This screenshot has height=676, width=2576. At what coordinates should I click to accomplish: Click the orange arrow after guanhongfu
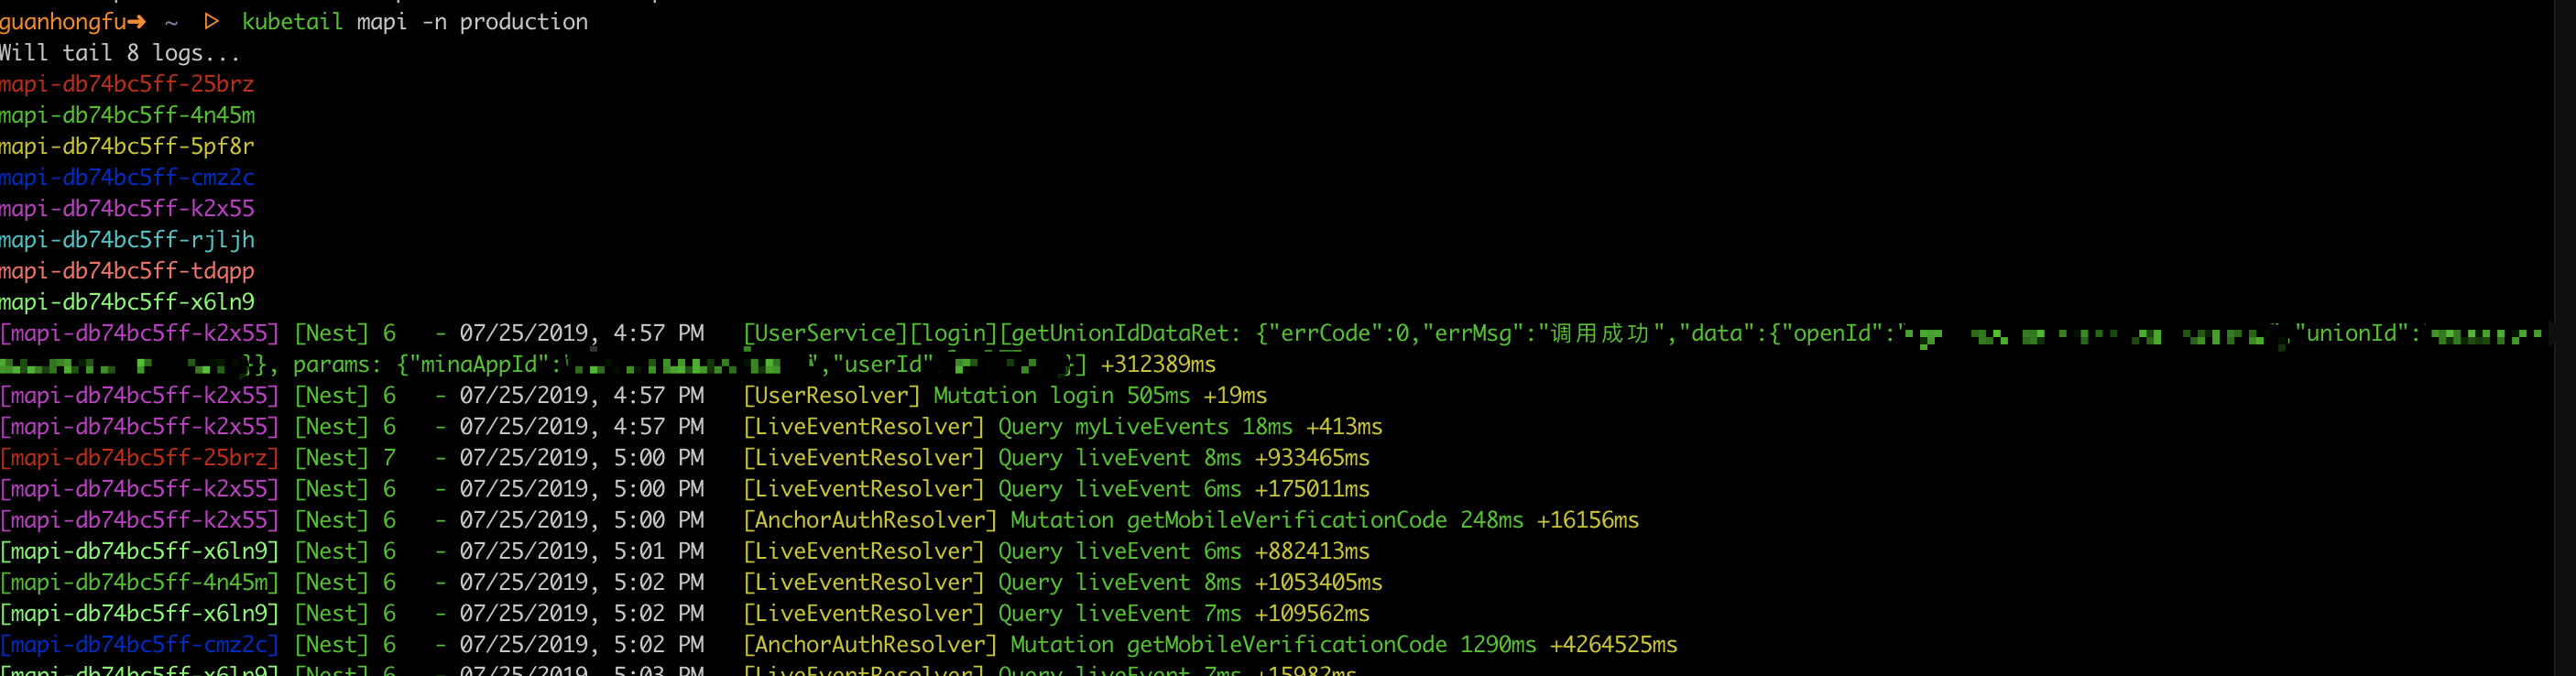click(136, 22)
